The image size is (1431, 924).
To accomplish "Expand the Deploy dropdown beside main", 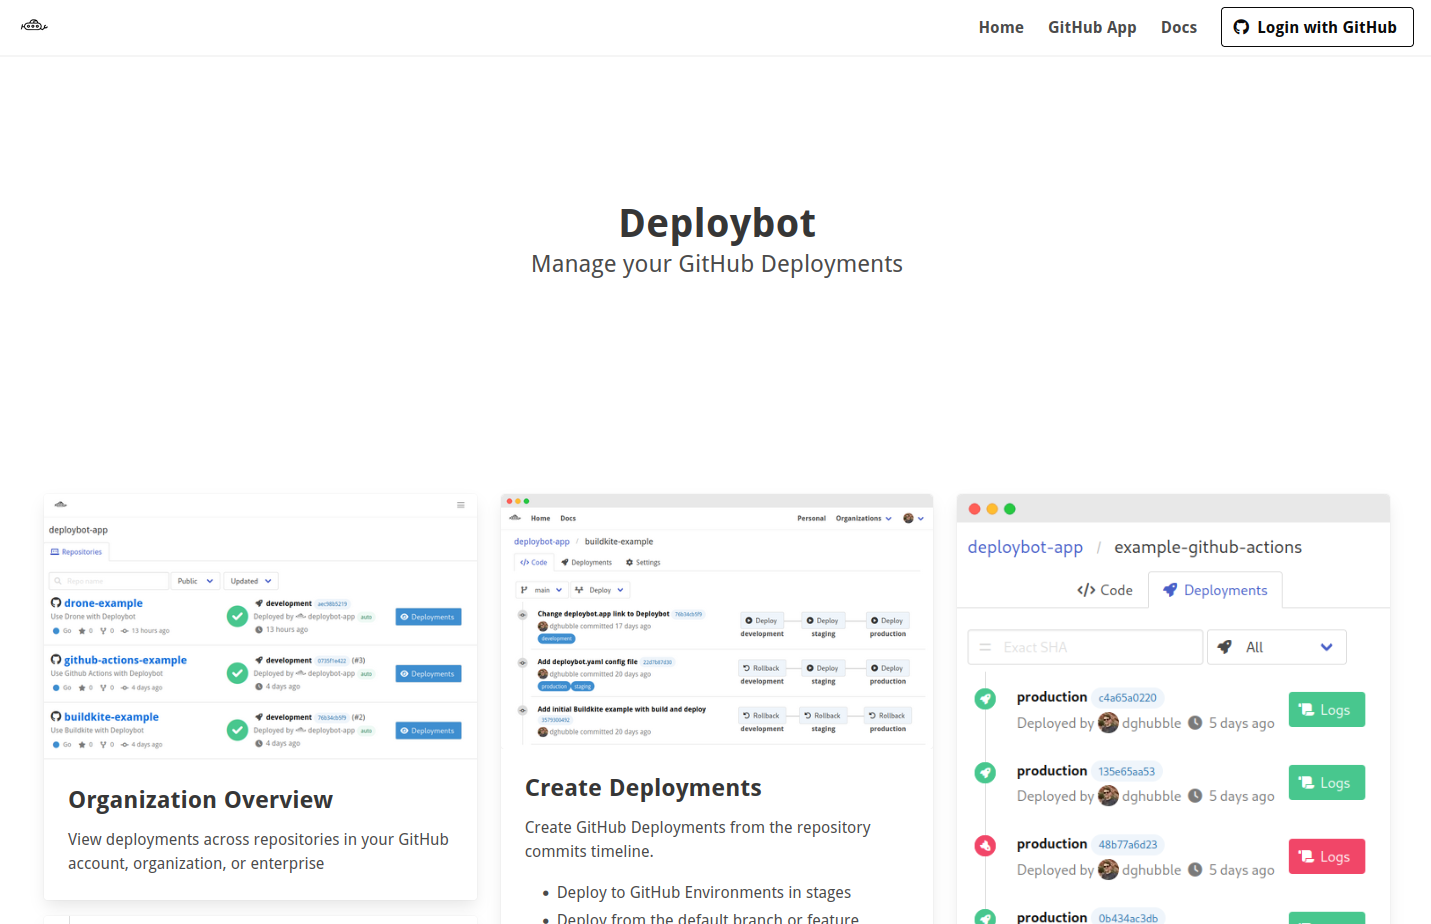I will coord(600,590).
